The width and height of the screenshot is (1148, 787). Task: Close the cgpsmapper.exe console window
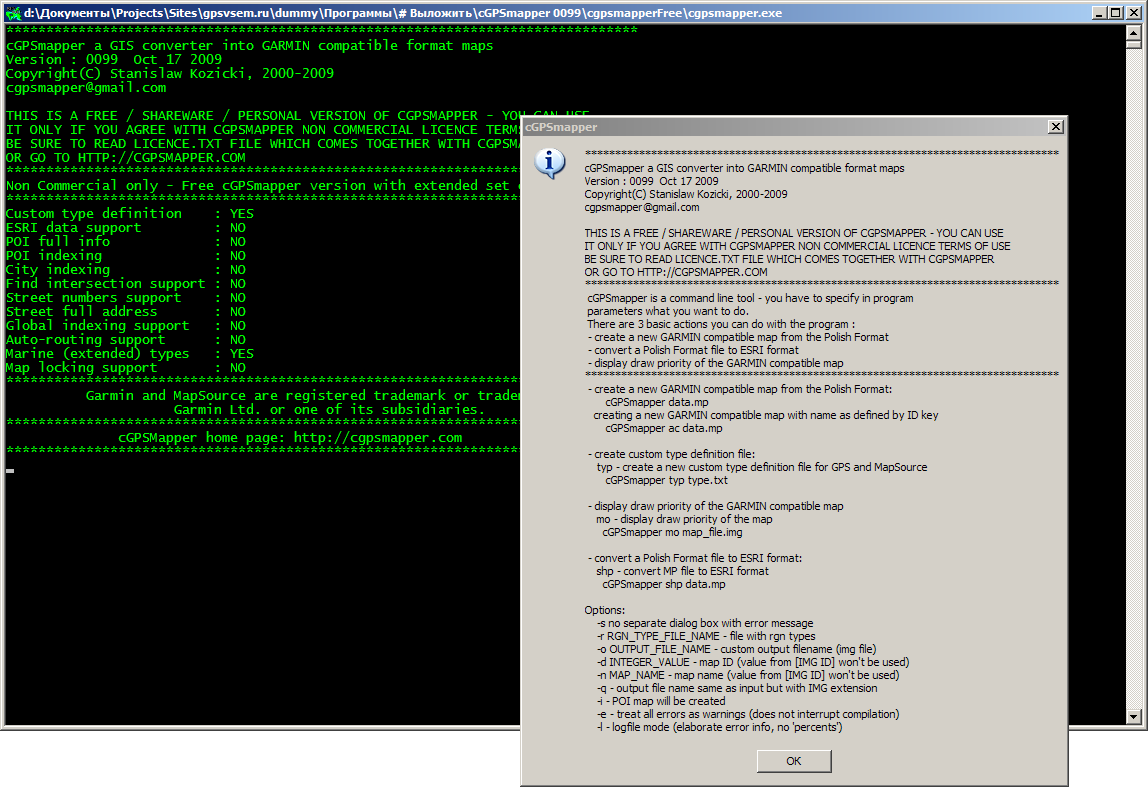tap(1133, 12)
